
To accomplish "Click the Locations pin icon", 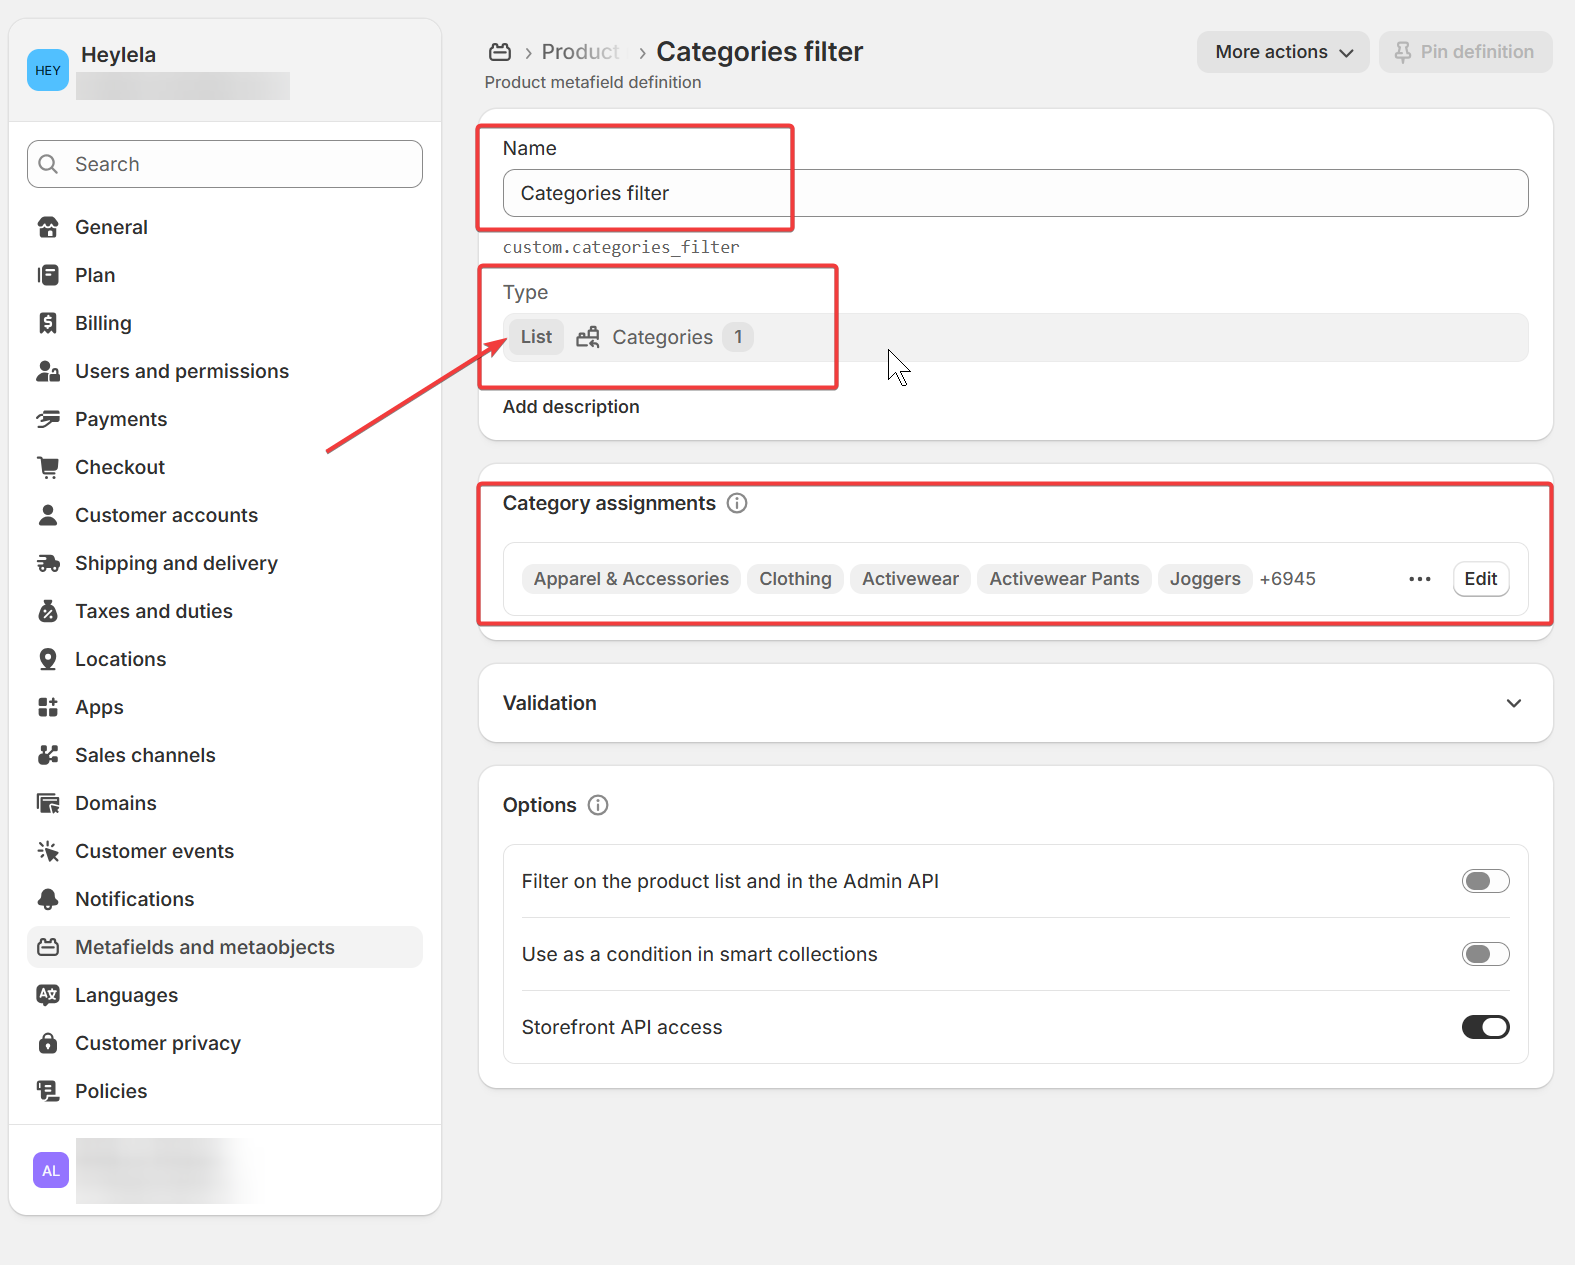I will click(48, 659).
